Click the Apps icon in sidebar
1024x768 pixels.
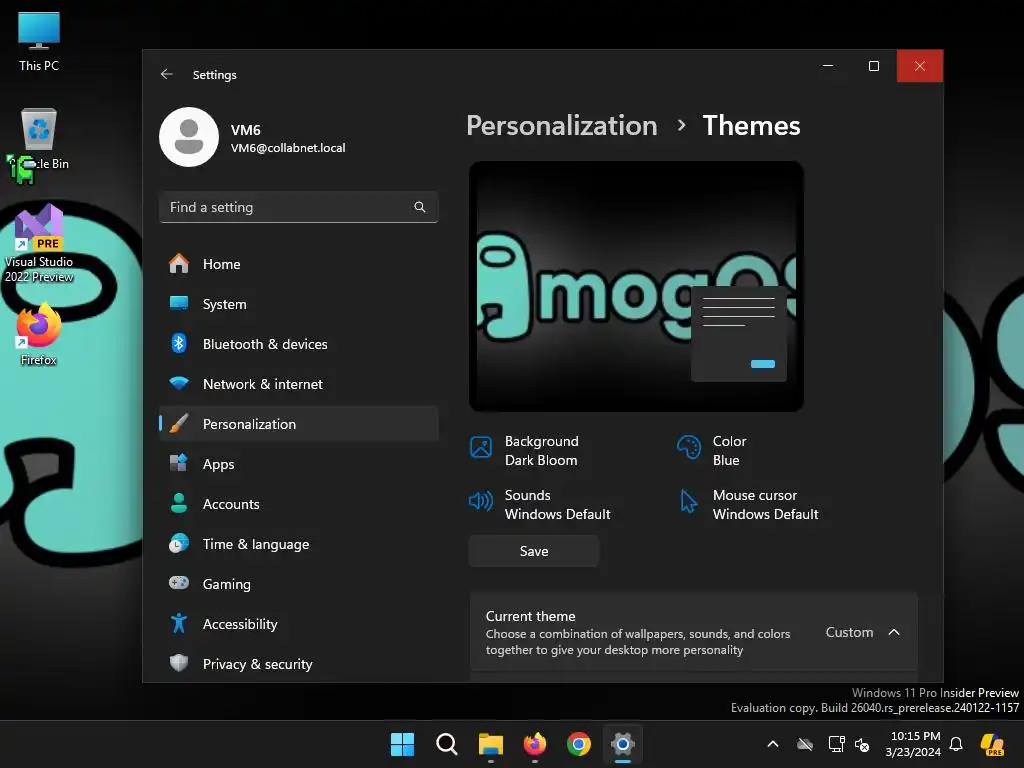tap(178, 464)
